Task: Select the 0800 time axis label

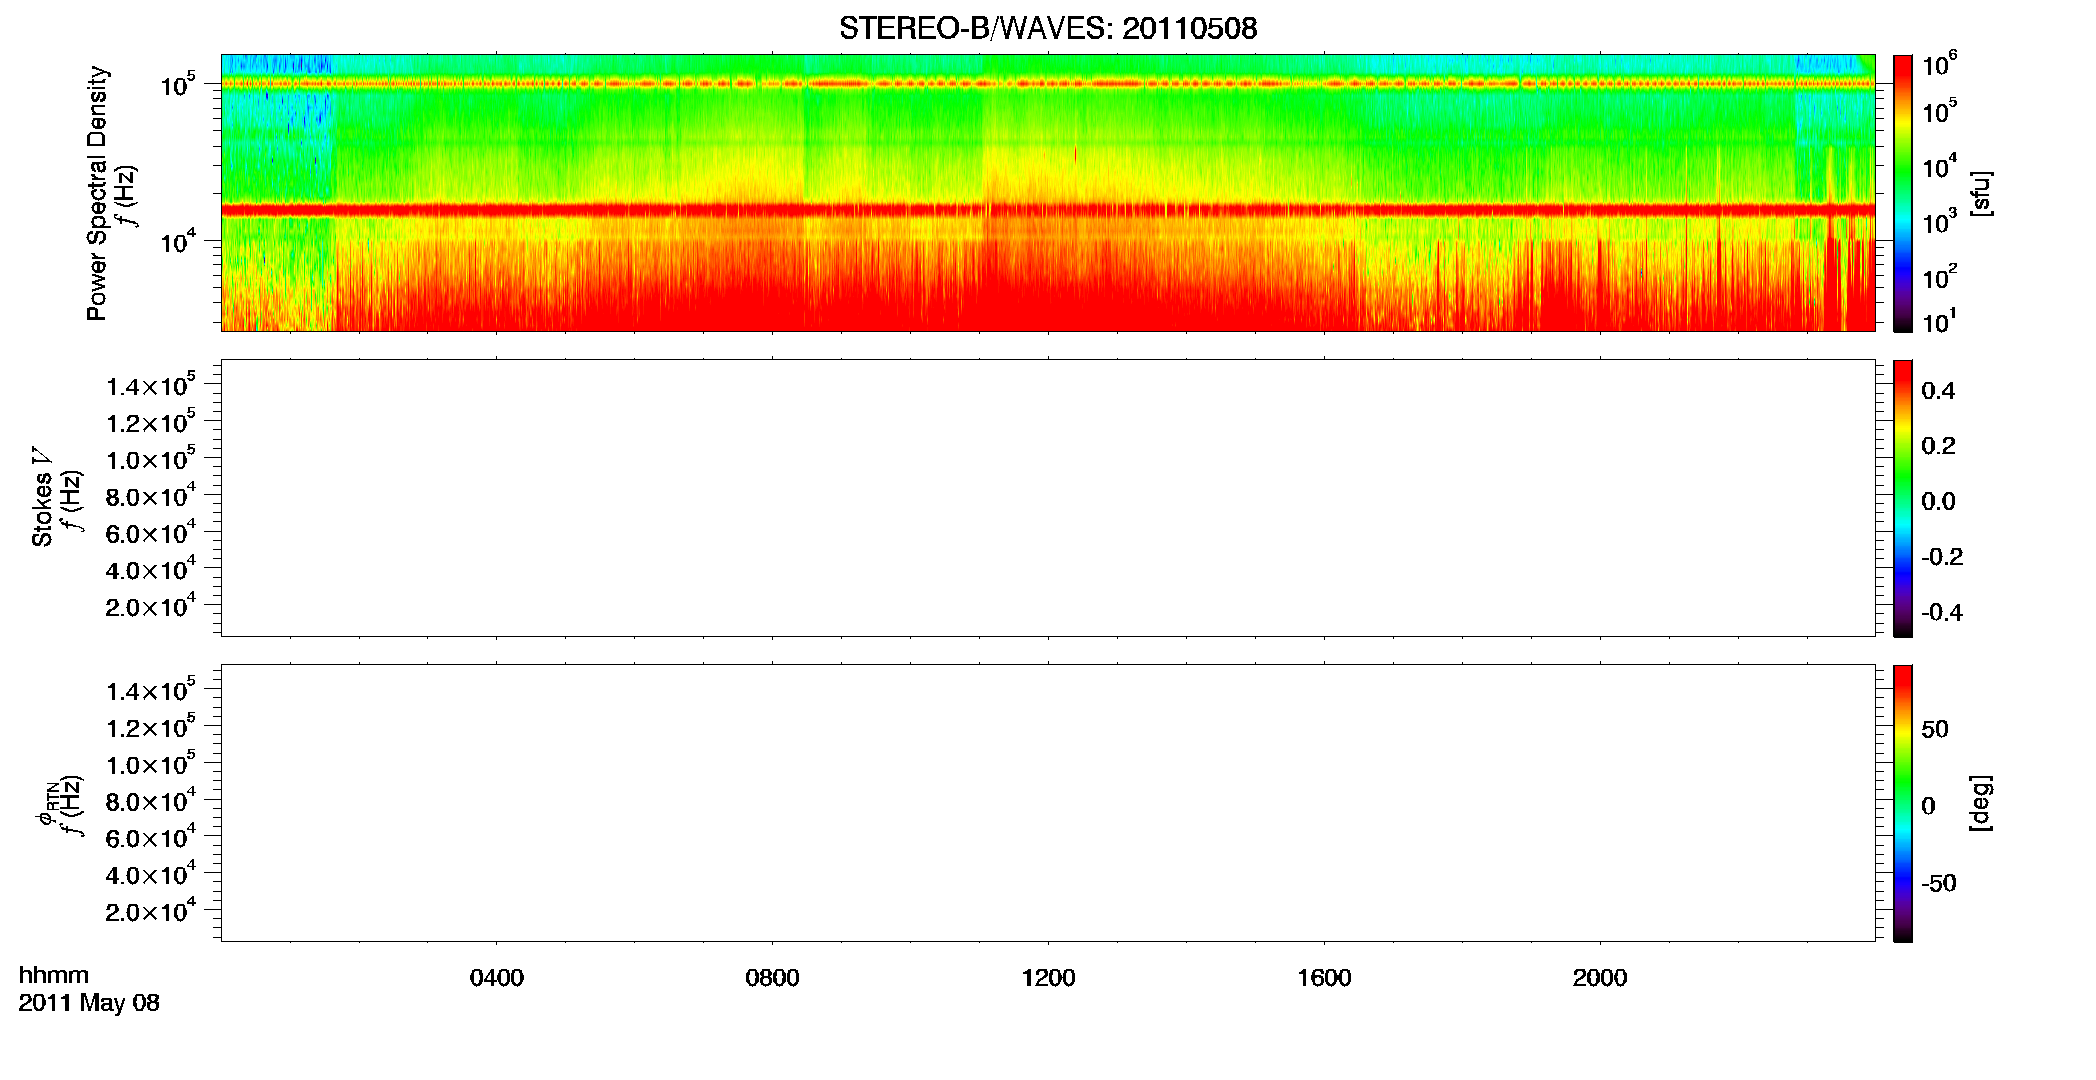Action: coord(772,978)
